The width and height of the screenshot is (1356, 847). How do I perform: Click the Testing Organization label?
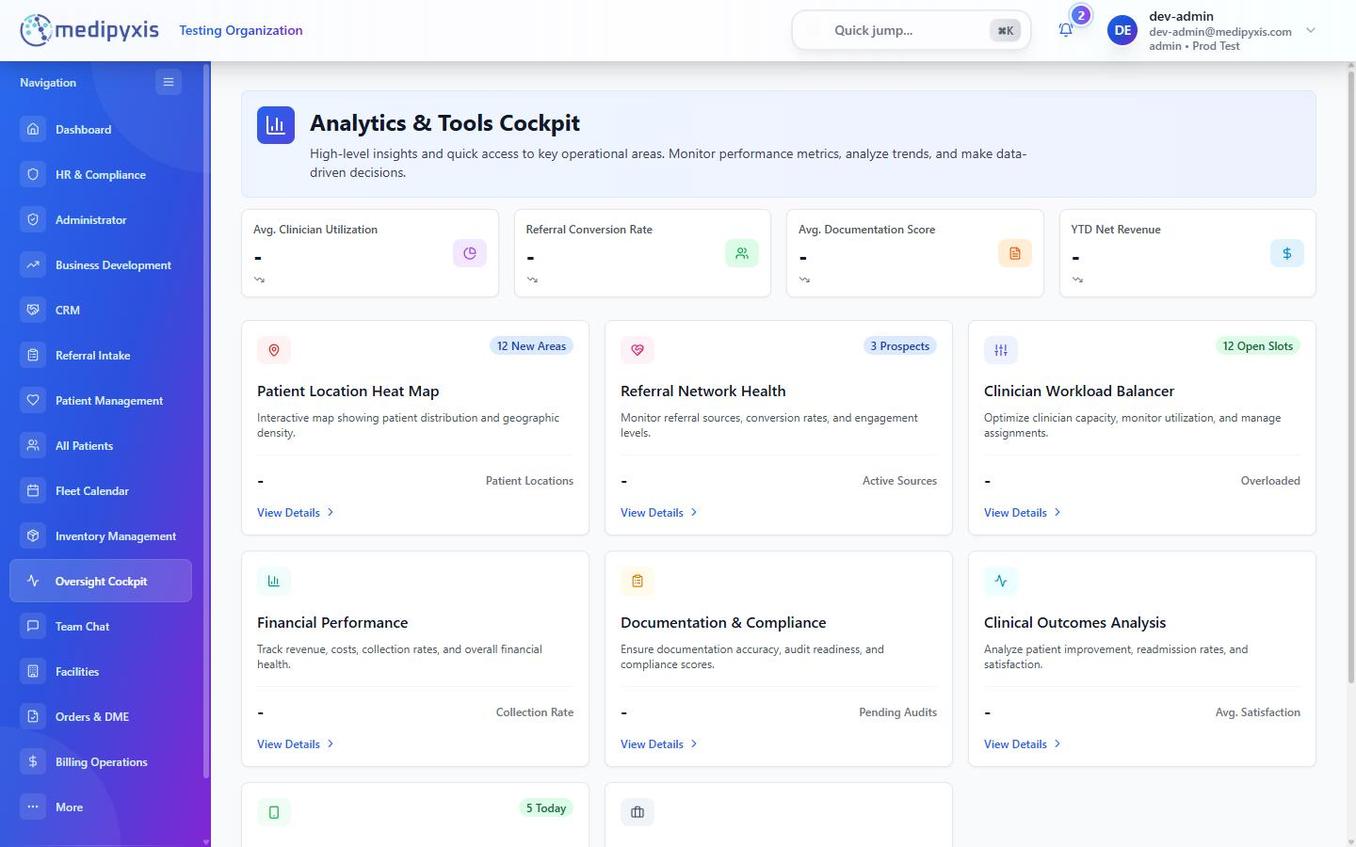coord(241,30)
